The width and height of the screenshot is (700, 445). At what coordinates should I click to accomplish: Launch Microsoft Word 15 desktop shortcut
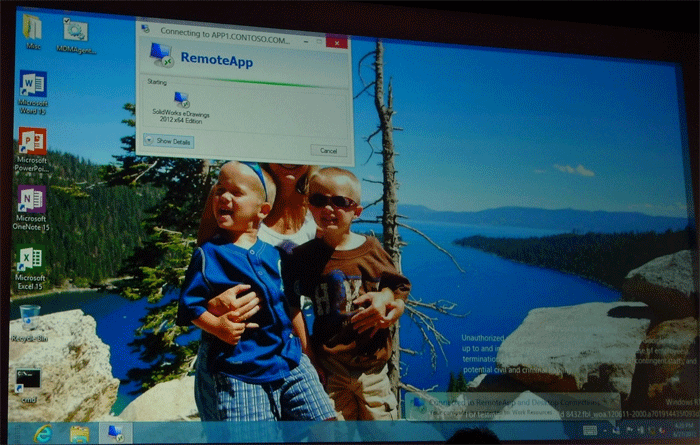click(x=32, y=84)
